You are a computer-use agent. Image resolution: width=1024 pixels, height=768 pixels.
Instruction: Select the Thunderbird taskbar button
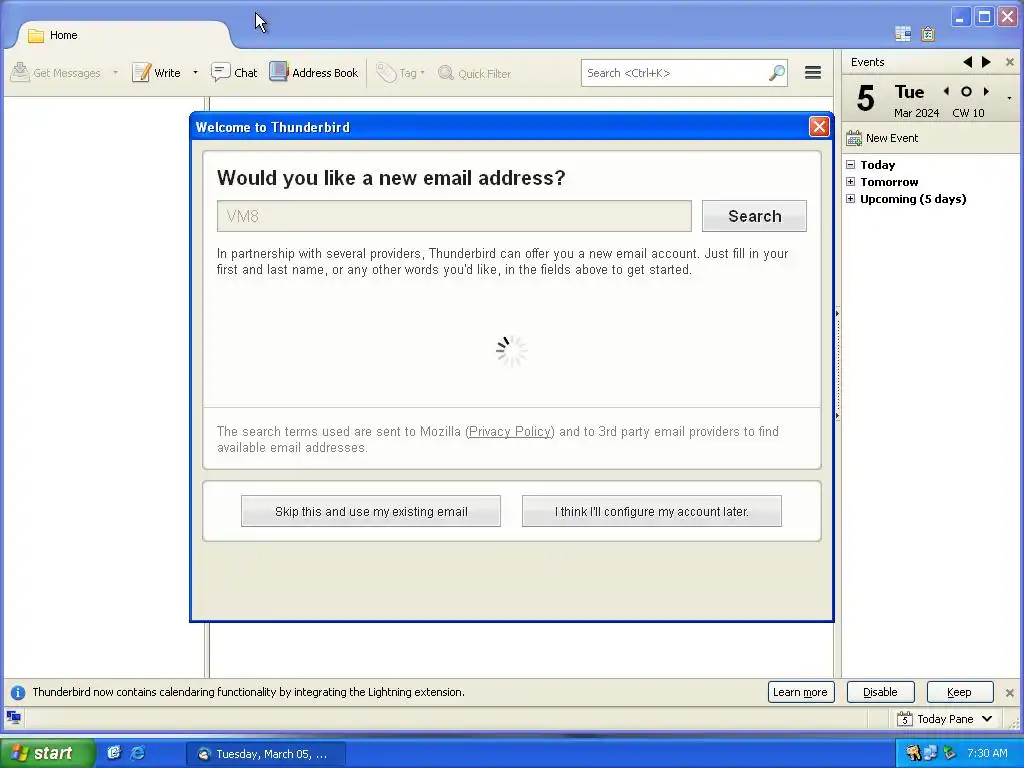click(266, 754)
